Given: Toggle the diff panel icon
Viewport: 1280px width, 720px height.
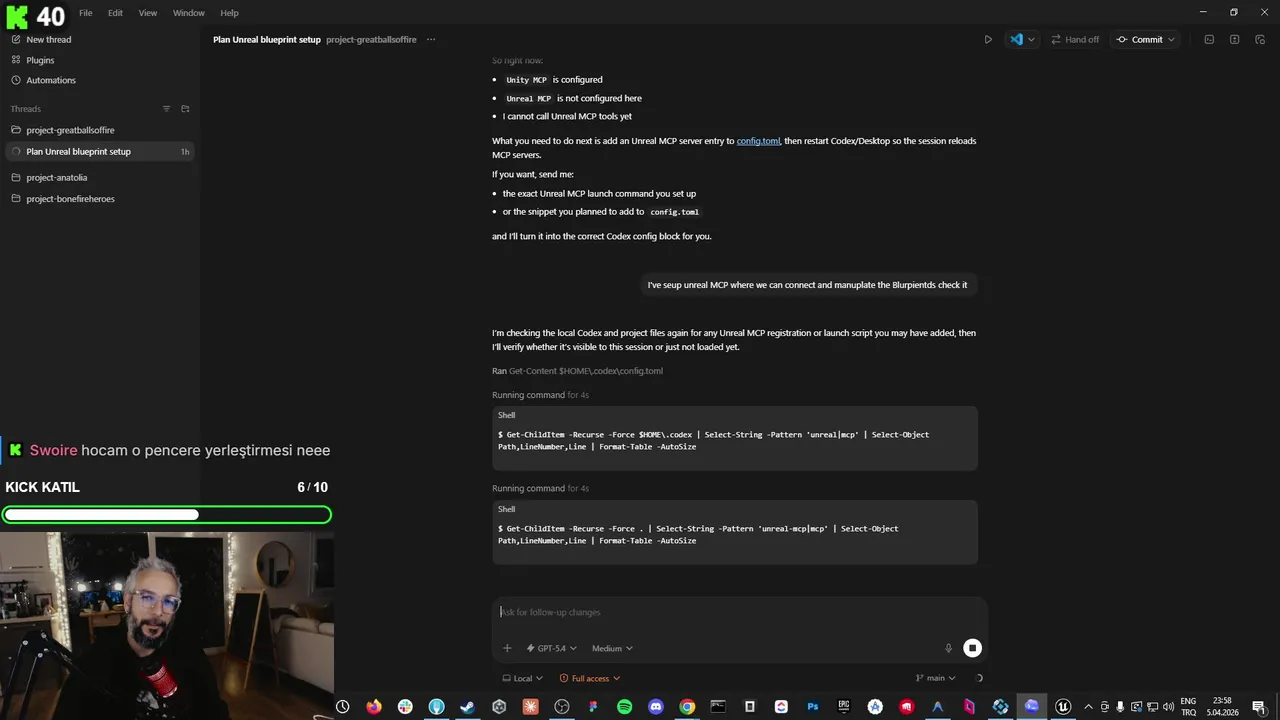Looking at the screenshot, I should 1234,40.
